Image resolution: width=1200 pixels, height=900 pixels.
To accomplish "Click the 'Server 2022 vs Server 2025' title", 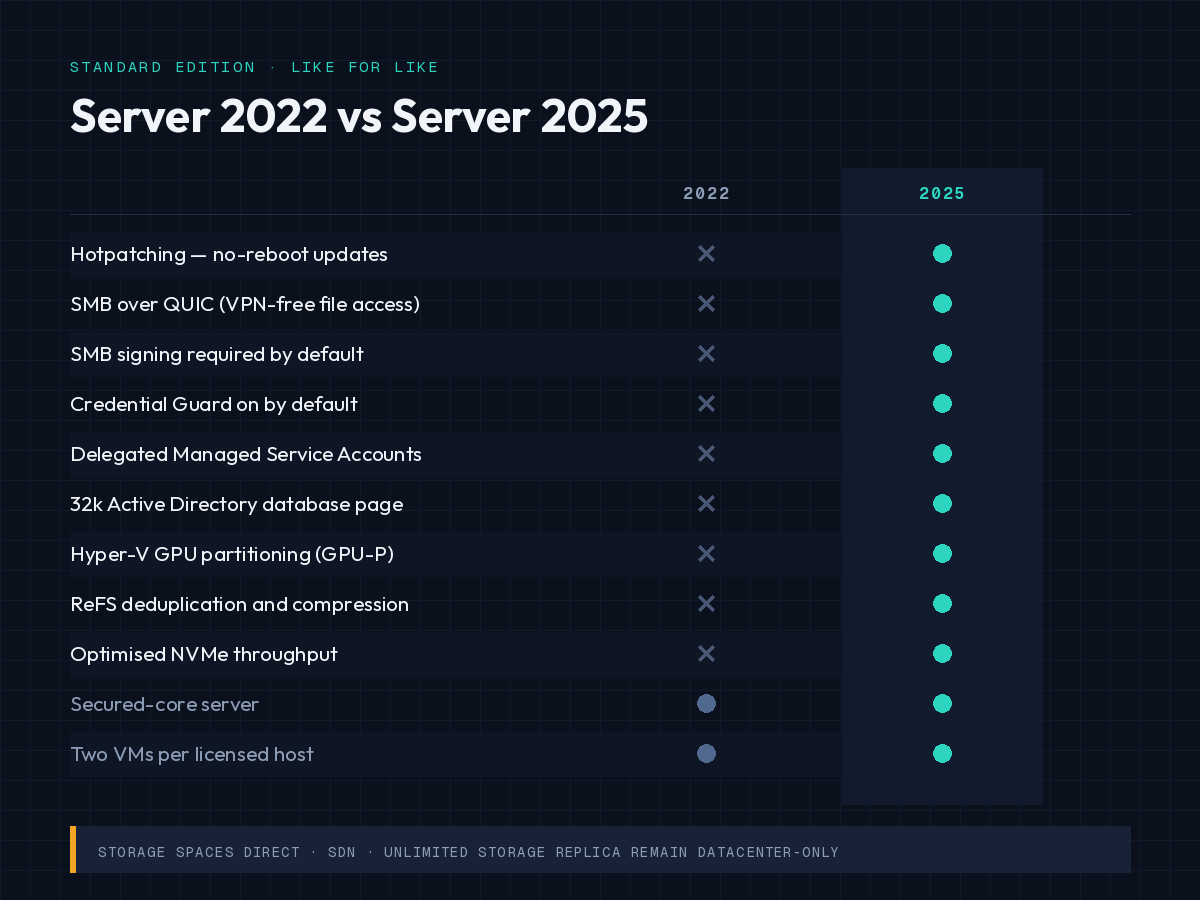I will 359,116.
